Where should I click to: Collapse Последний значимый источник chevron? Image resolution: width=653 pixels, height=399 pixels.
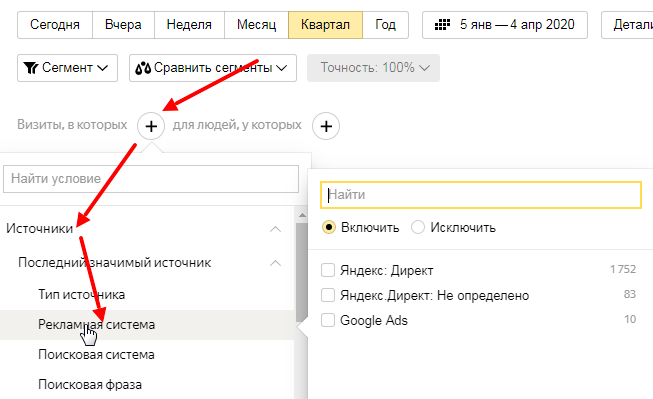(275, 263)
